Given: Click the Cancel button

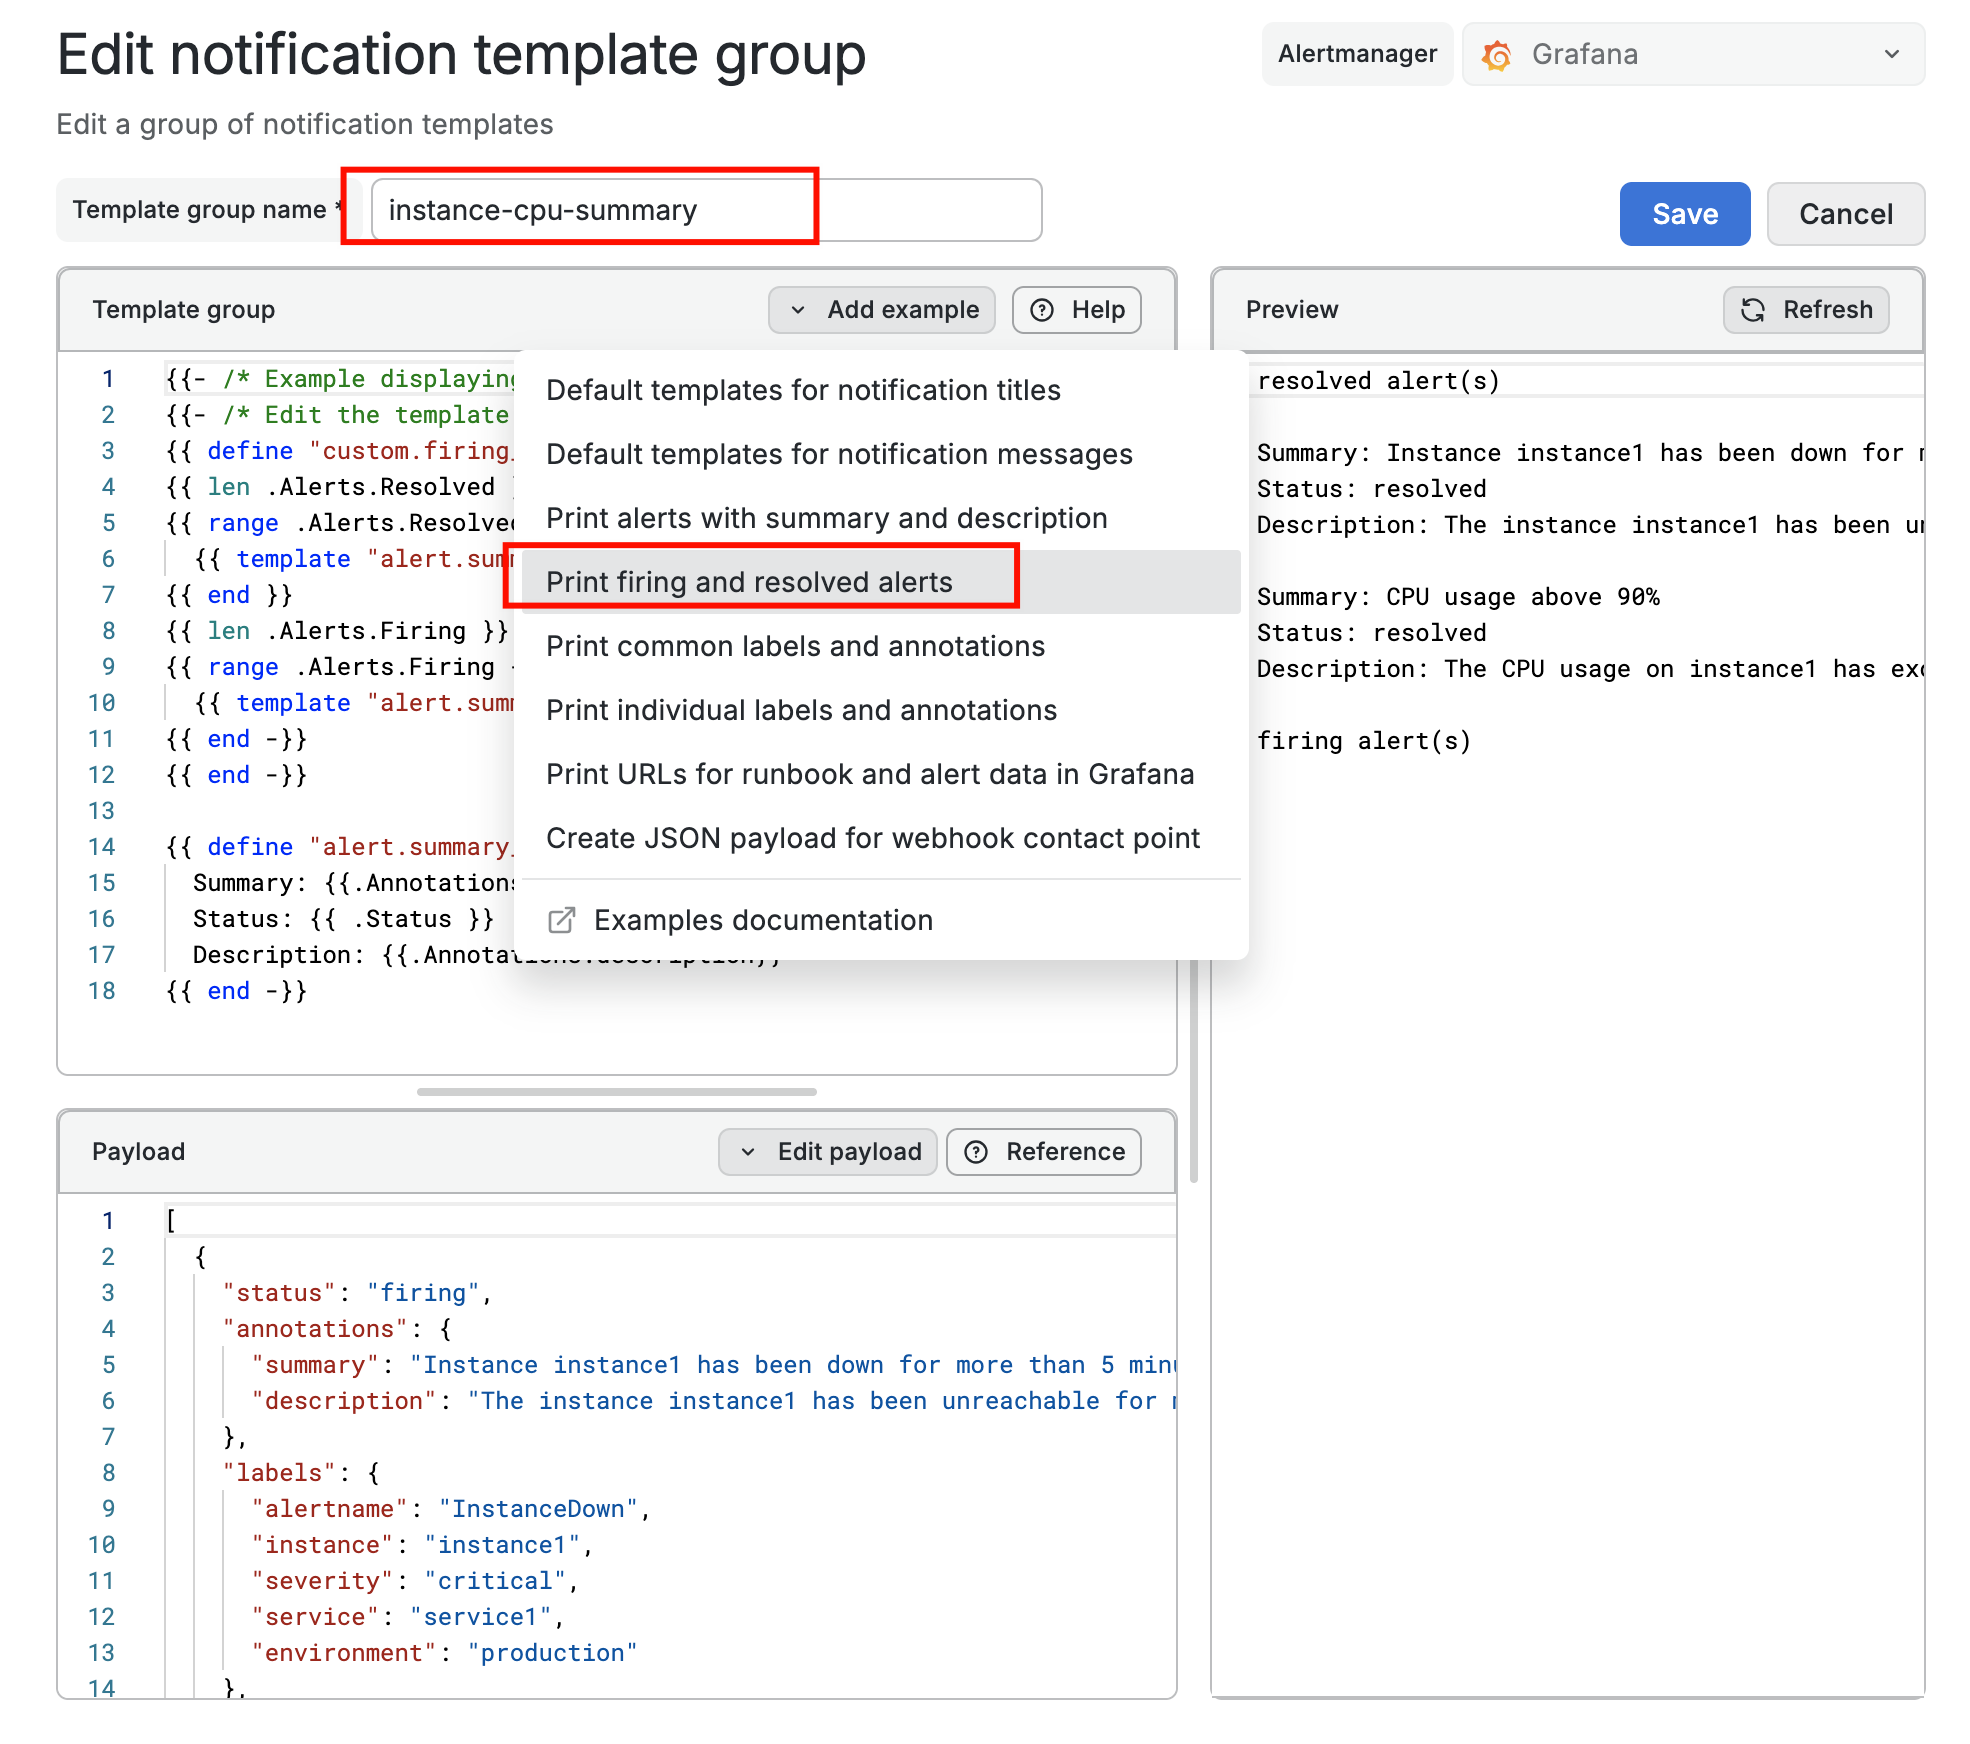Looking at the screenshot, I should [x=1845, y=214].
